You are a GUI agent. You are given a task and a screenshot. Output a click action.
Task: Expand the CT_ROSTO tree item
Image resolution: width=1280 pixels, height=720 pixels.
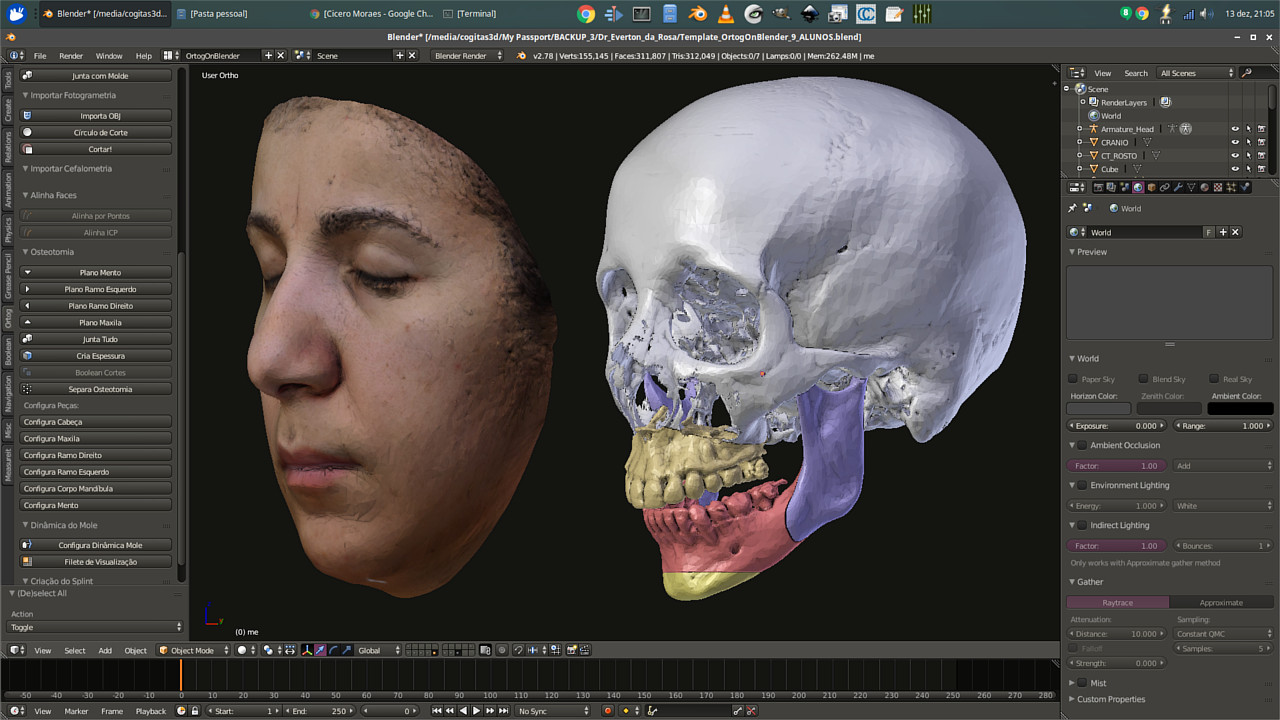point(1079,156)
